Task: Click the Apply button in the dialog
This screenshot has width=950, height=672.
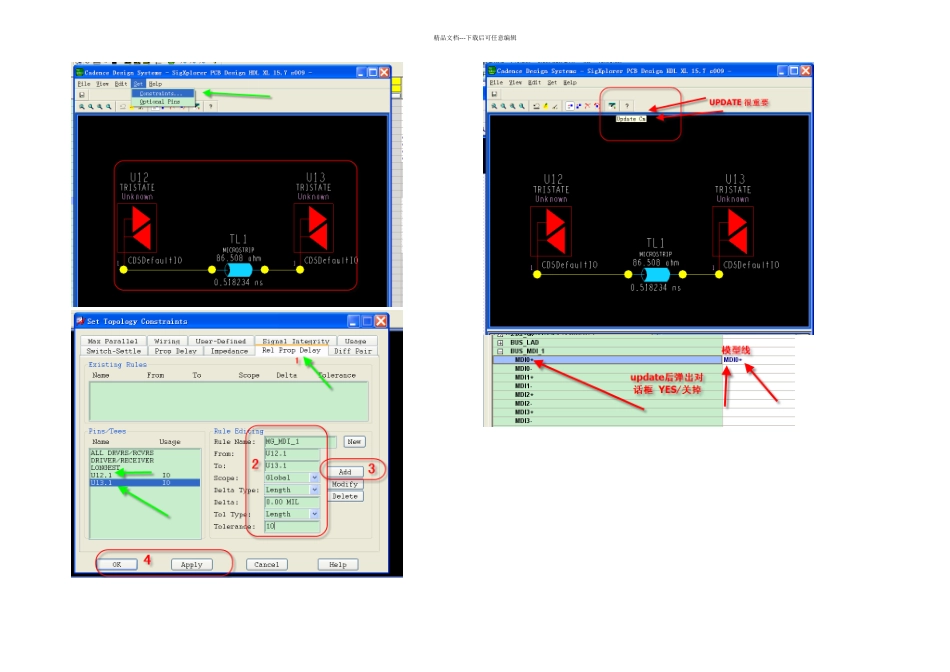Action: click(192, 564)
